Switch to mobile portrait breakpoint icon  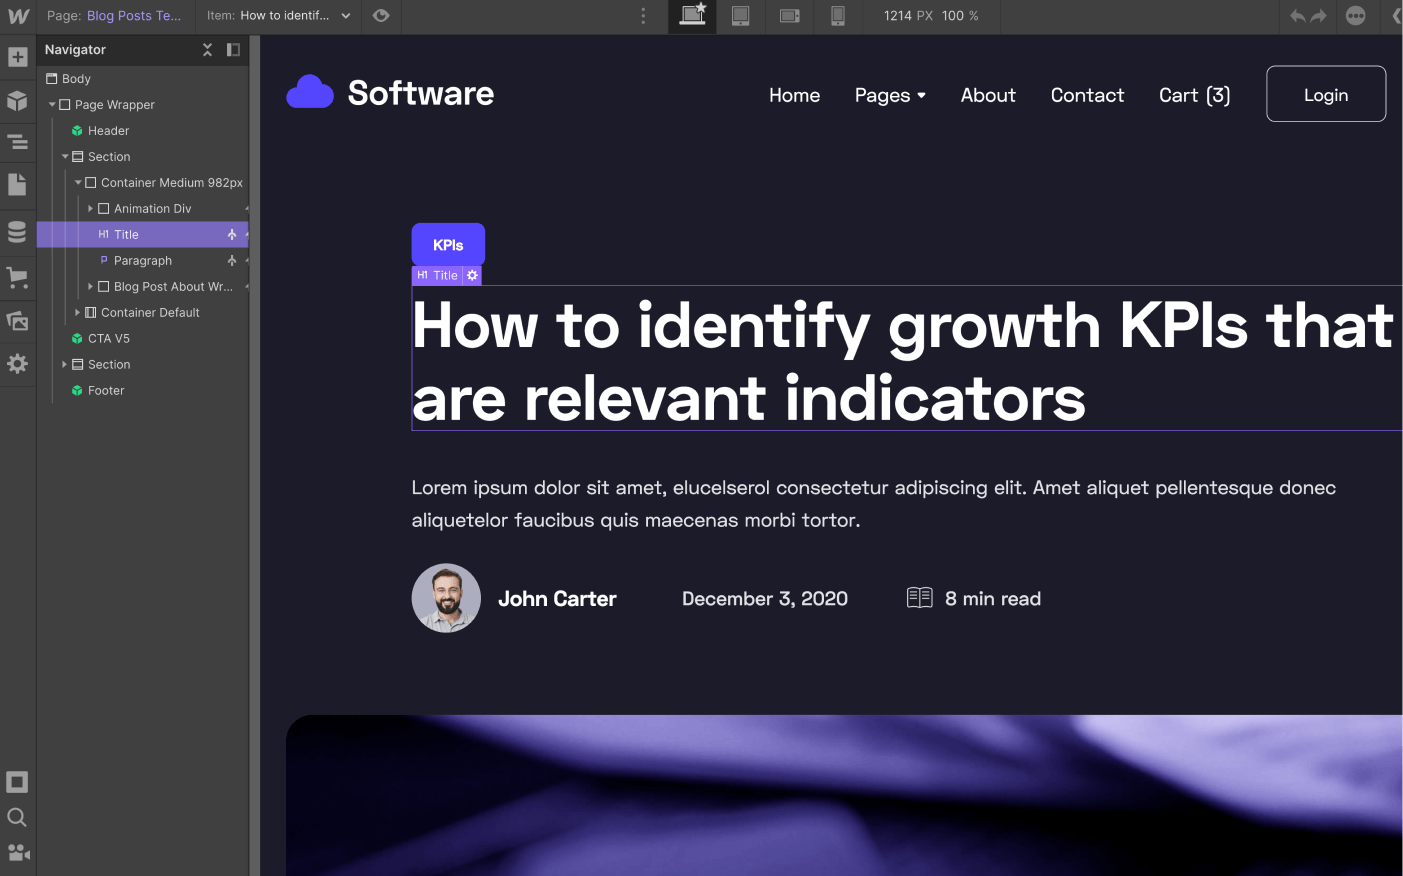pyautogui.click(x=838, y=16)
